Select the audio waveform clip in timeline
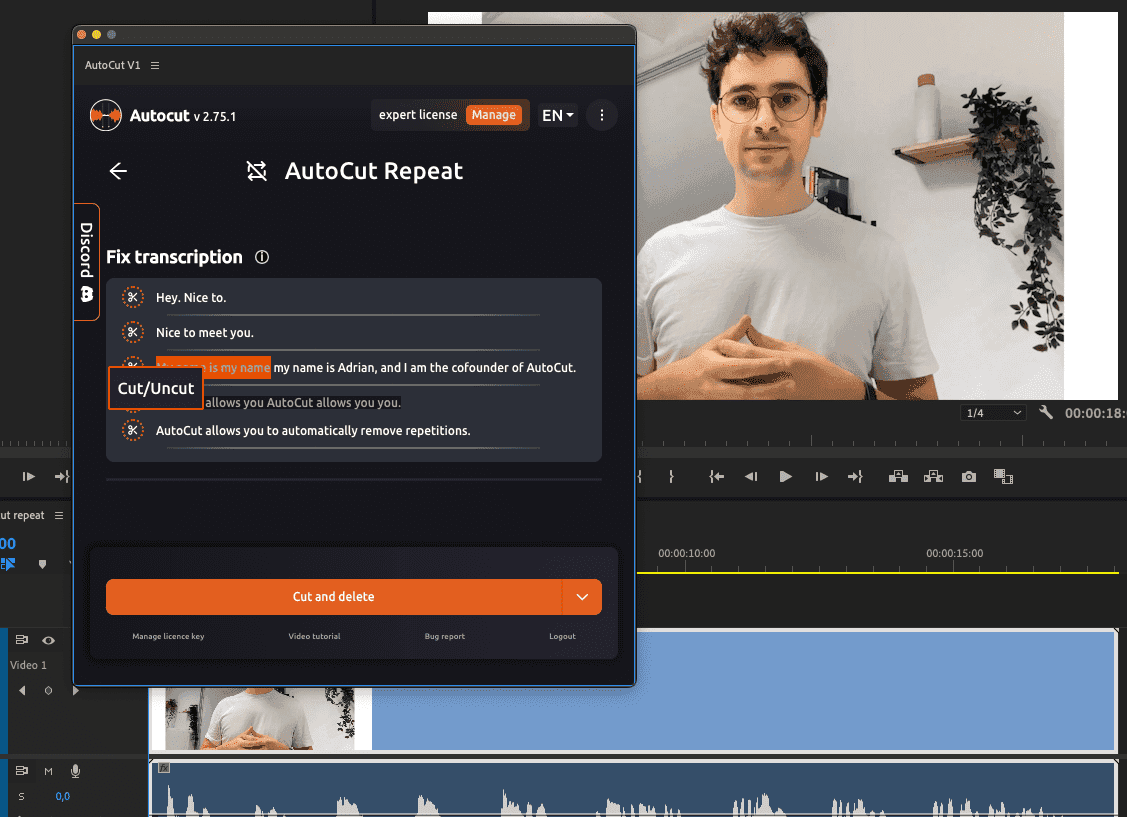Viewport: 1127px width, 817px height. coord(633,788)
